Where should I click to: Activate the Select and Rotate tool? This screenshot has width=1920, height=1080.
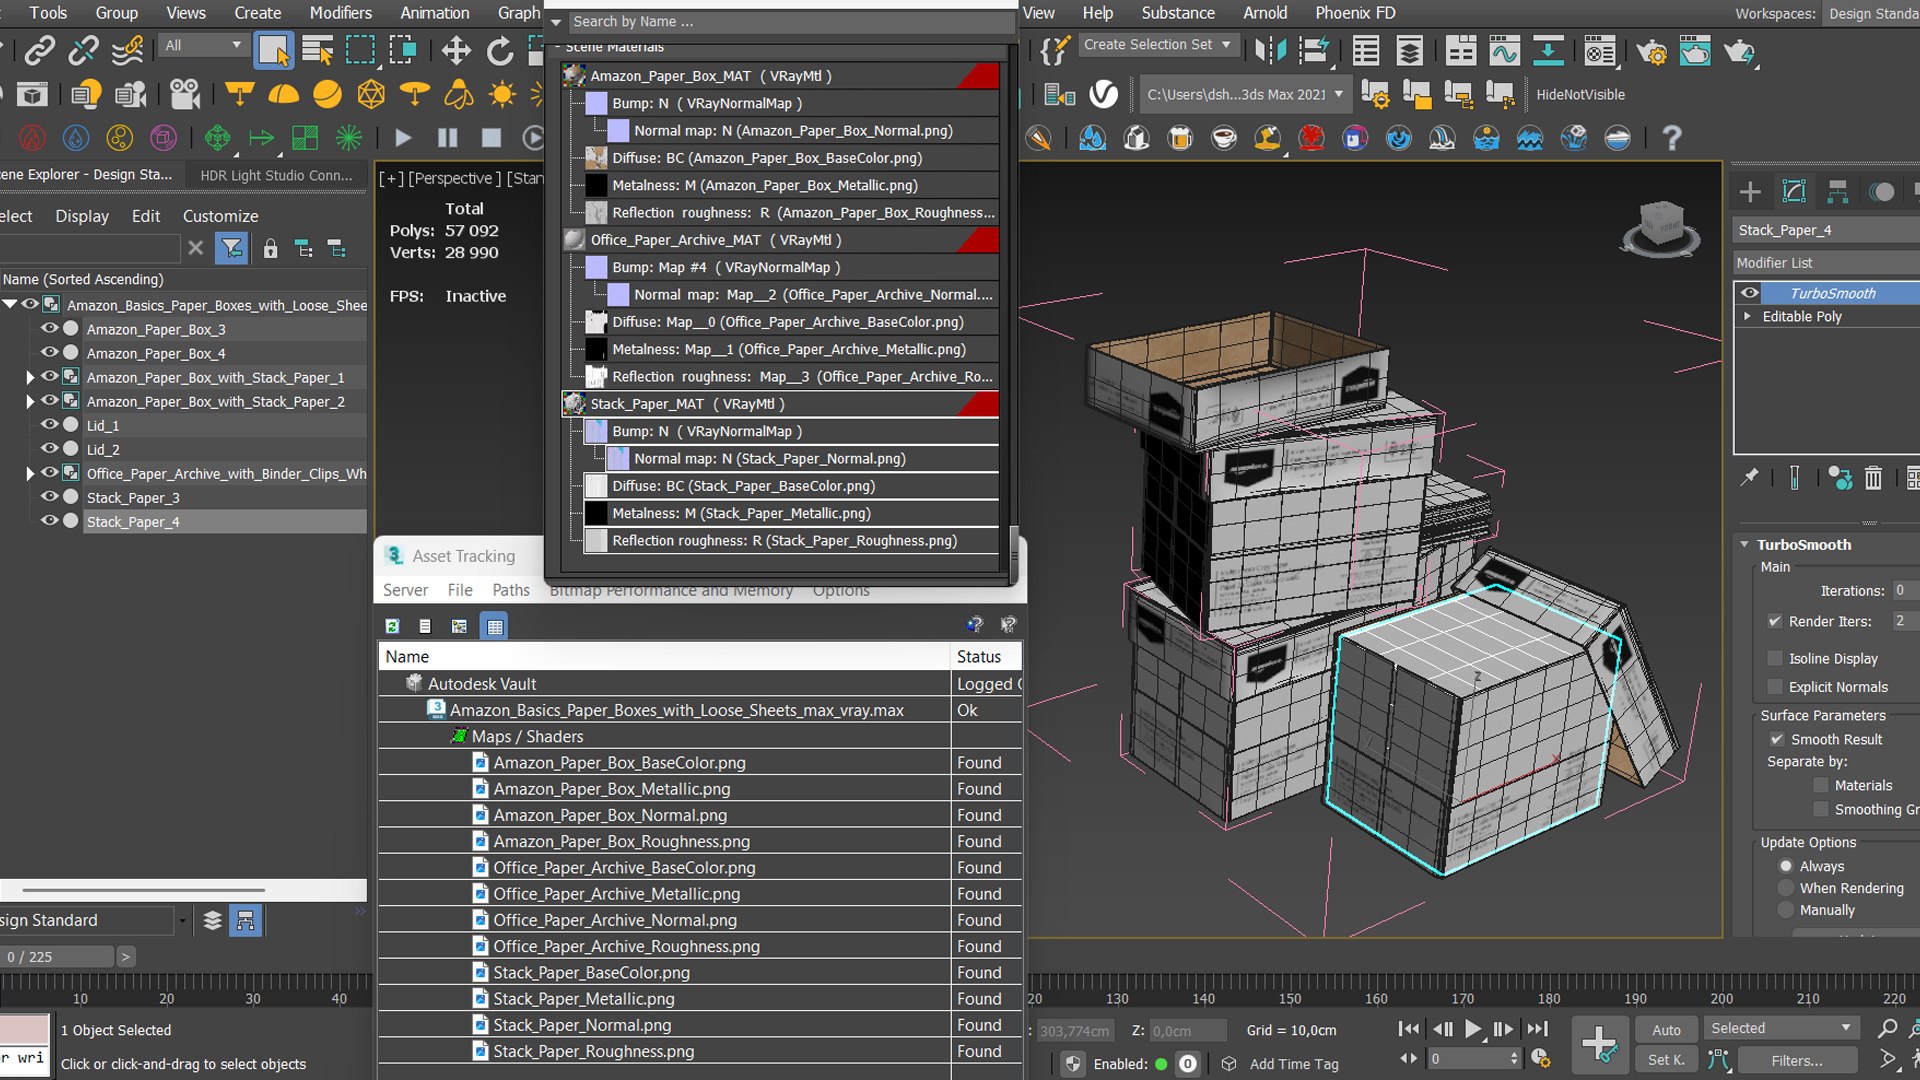pyautogui.click(x=499, y=50)
